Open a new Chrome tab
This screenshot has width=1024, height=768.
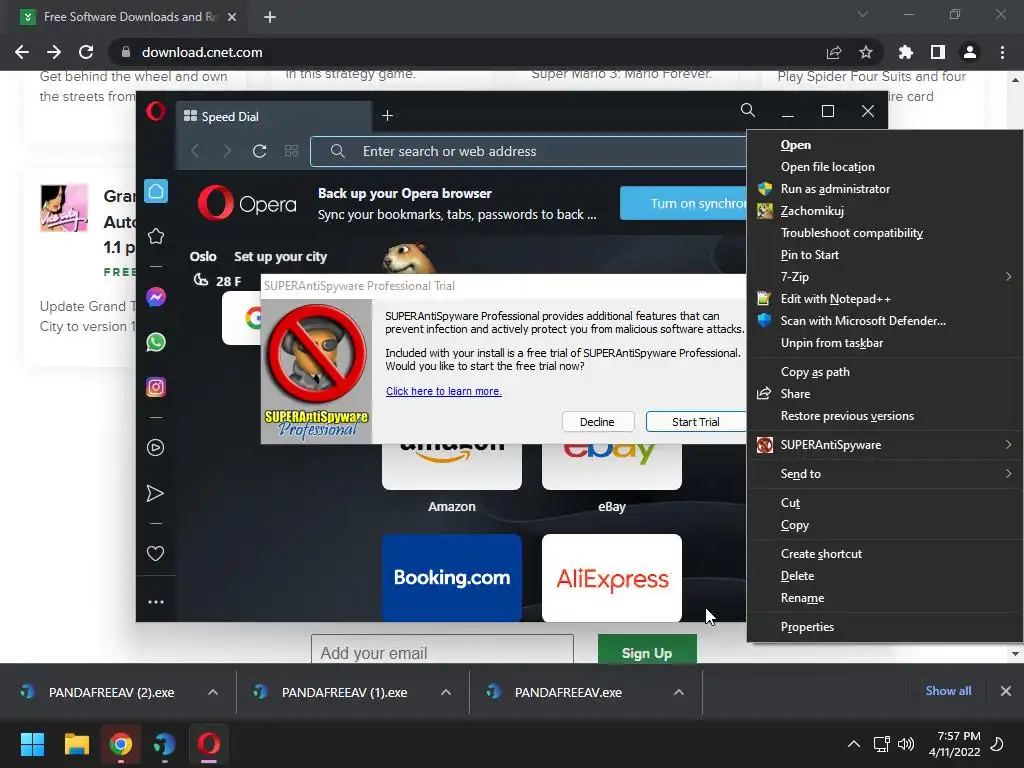(270, 17)
